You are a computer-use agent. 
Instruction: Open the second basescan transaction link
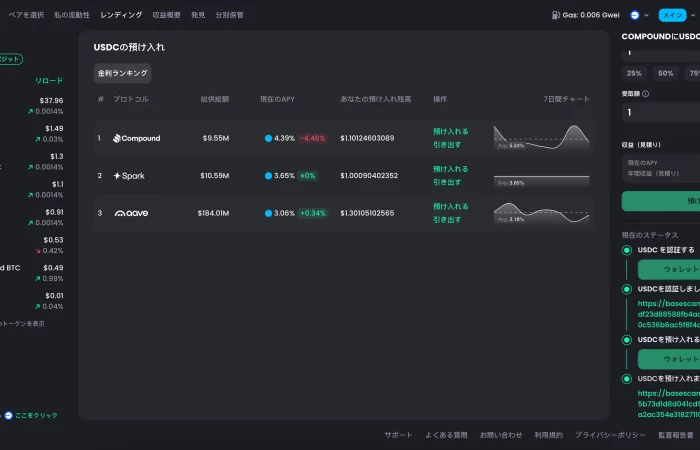(669, 404)
